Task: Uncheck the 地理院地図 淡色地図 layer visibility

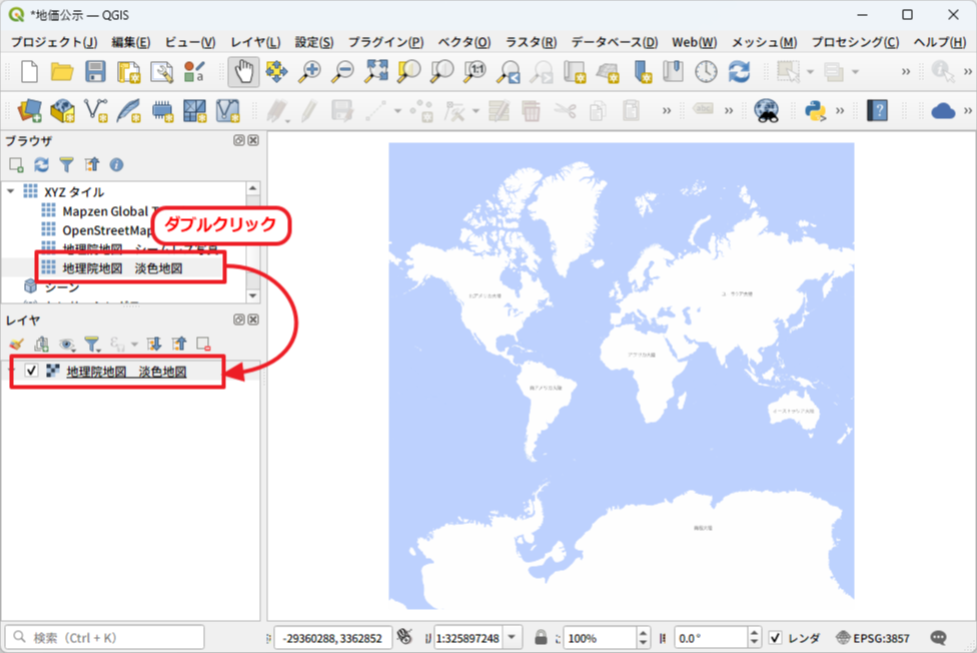Action: point(31,371)
